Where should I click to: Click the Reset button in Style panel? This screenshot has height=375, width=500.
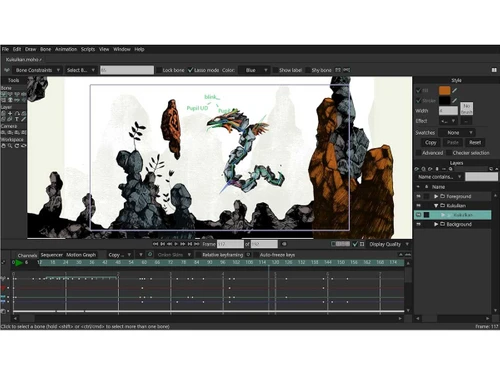(x=475, y=142)
